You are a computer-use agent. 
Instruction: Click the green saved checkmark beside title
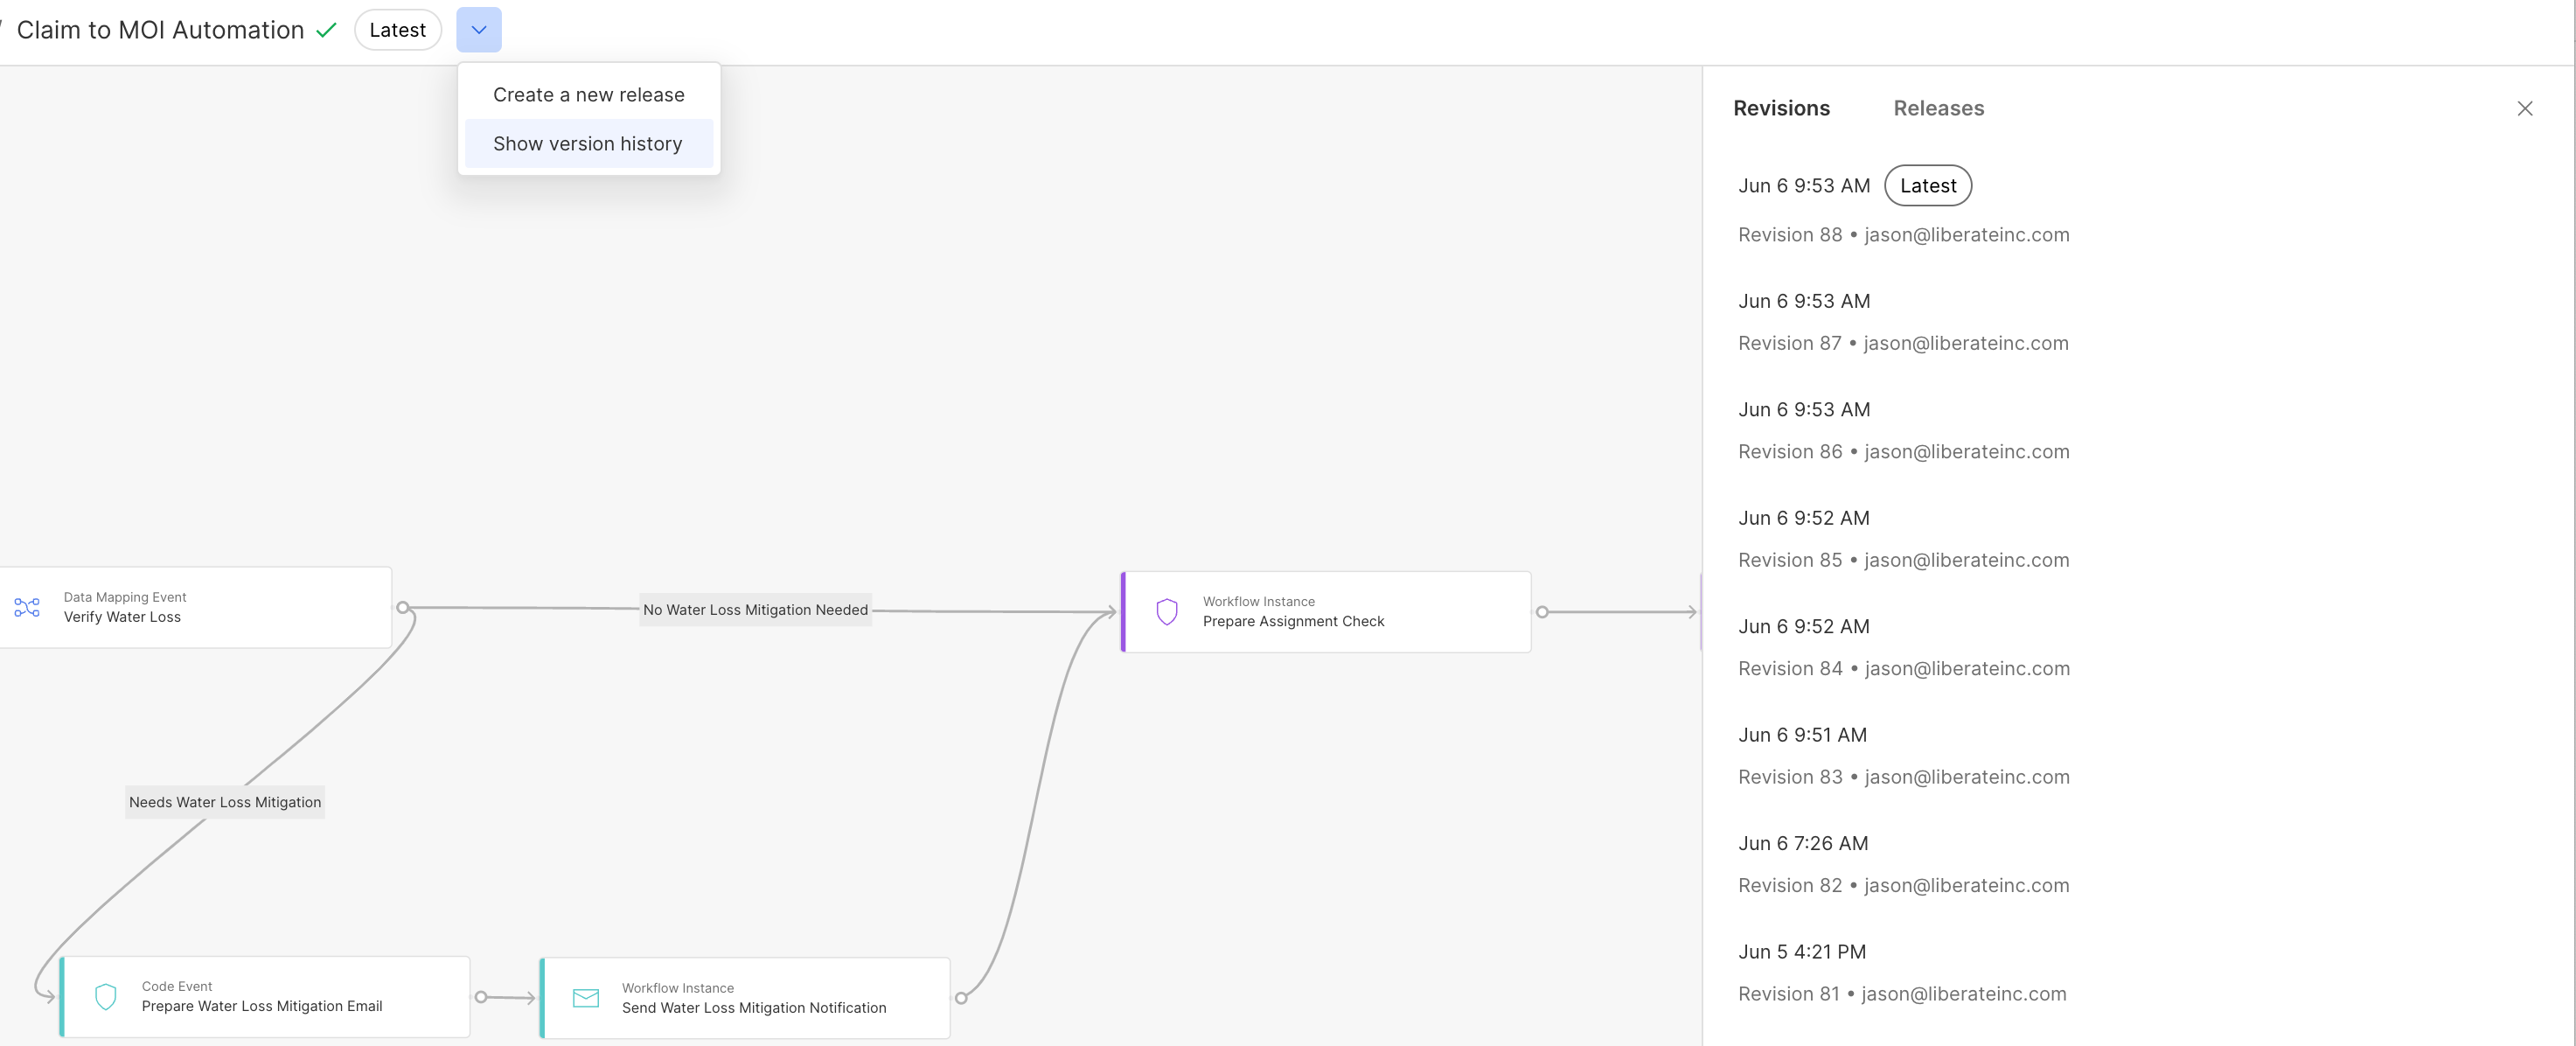[x=326, y=30]
